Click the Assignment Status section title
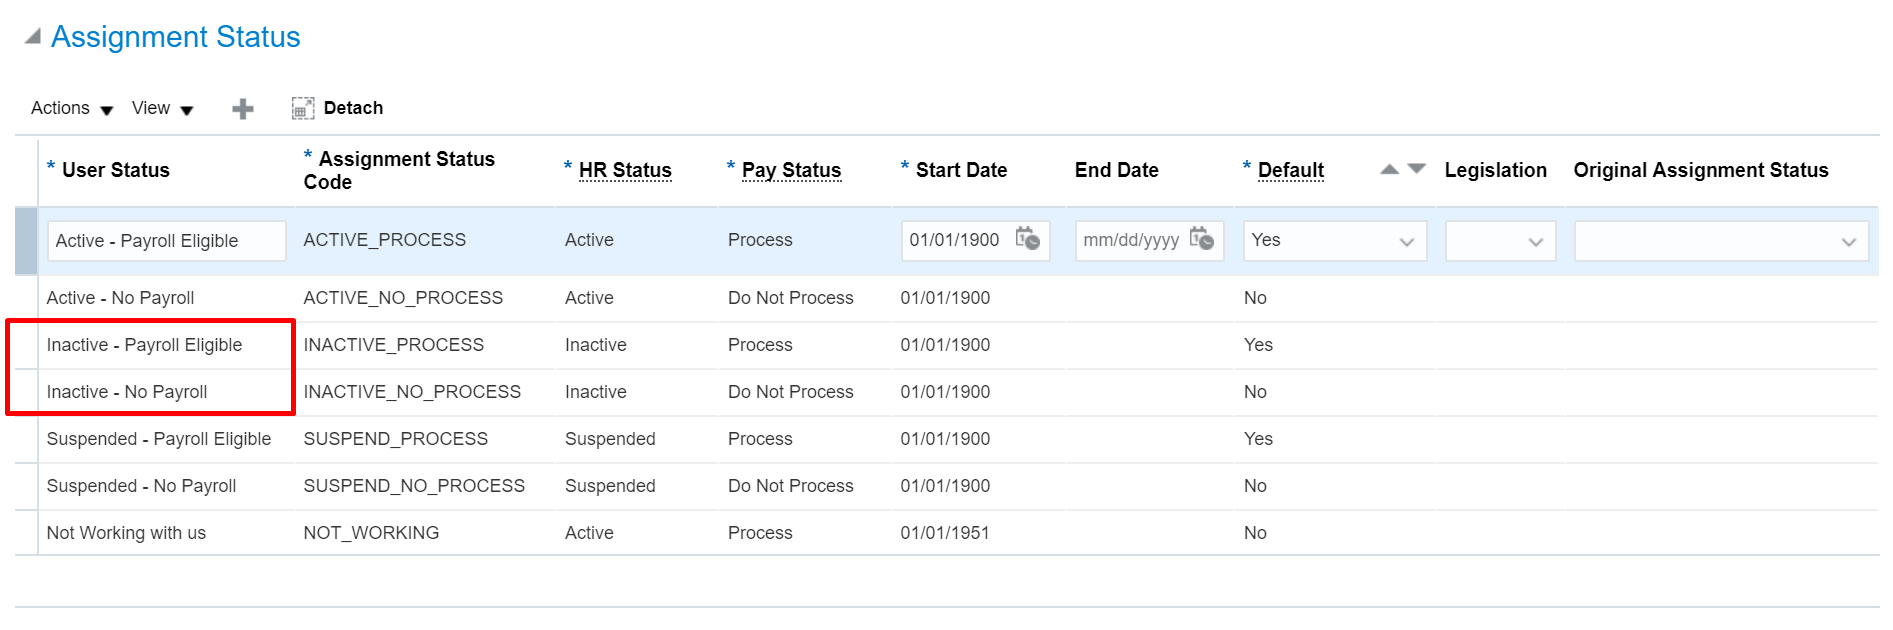 (176, 37)
